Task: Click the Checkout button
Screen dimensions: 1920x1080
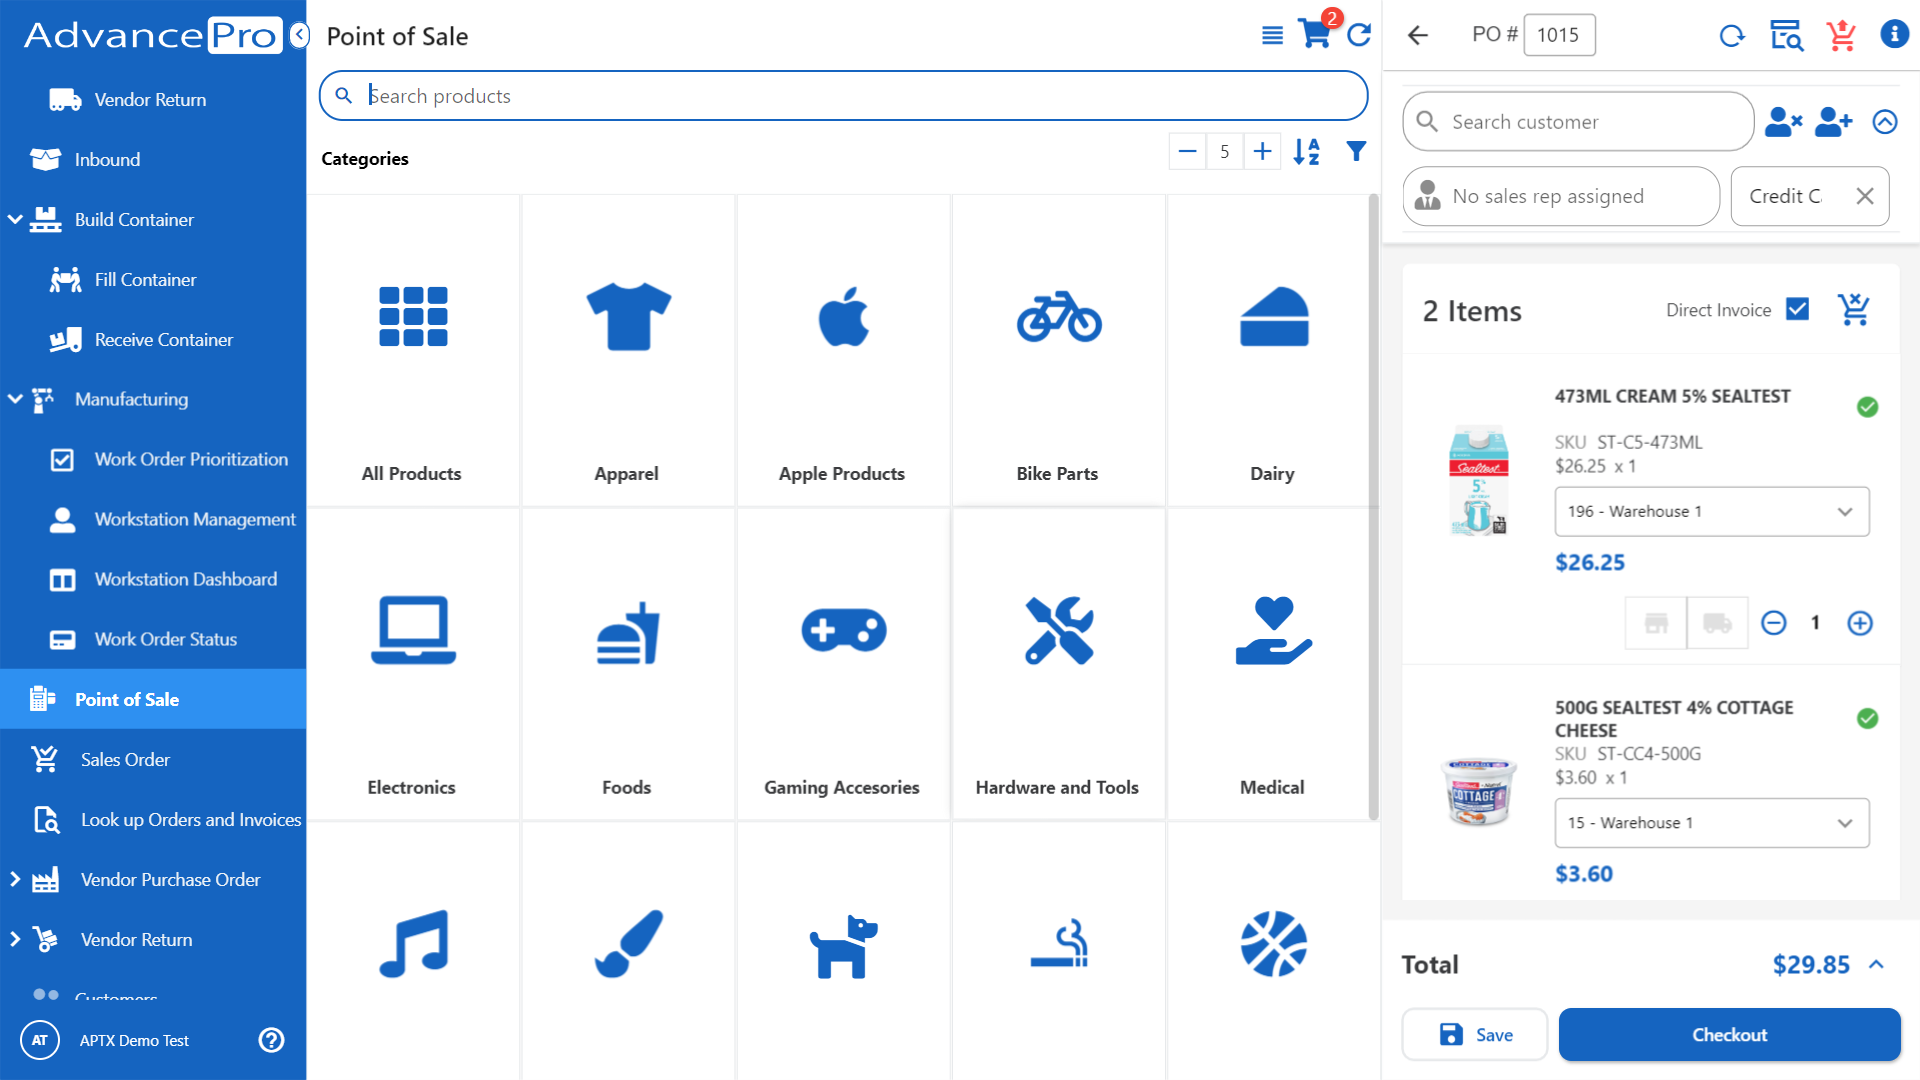Action: (1729, 1035)
